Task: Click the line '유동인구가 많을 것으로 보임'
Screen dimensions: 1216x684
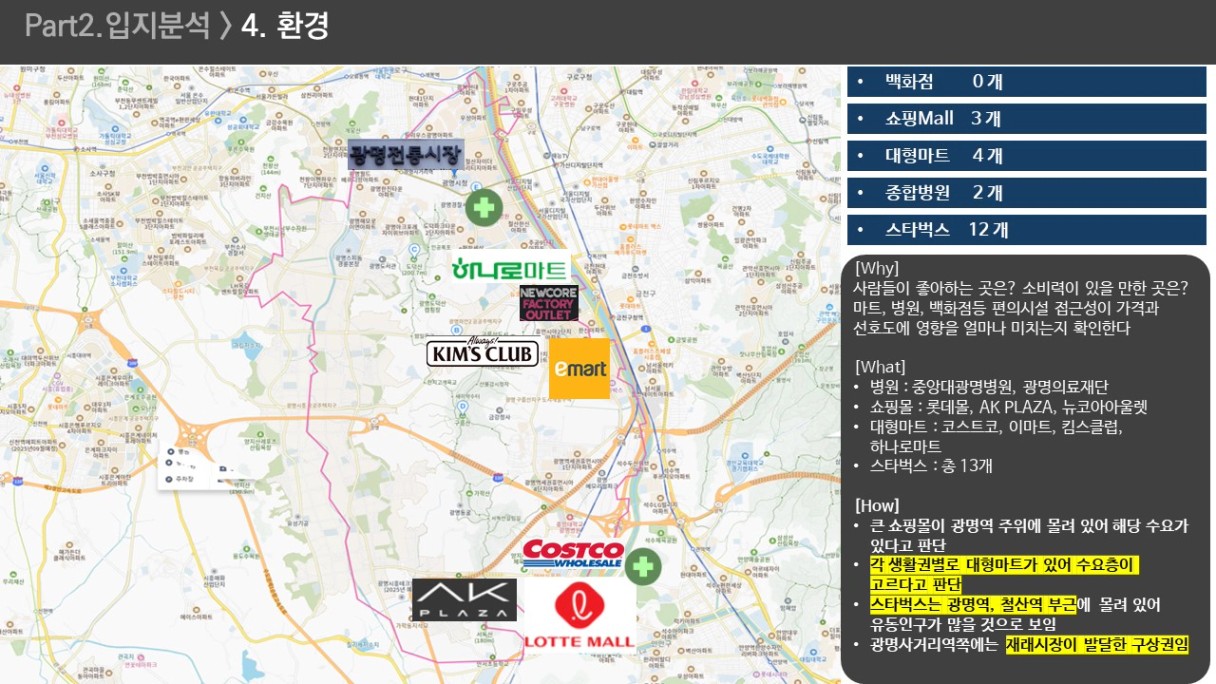Action: (x=963, y=625)
